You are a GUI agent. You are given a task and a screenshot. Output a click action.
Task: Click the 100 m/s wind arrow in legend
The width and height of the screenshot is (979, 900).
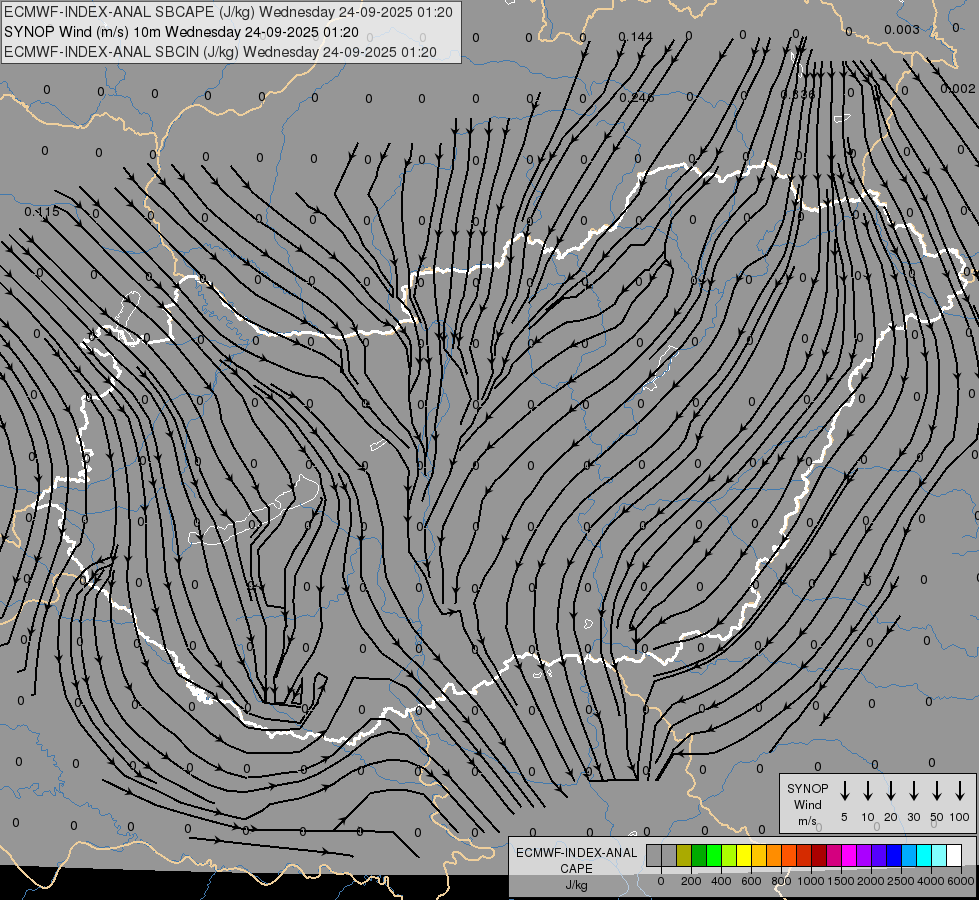[x=960, y=790]
